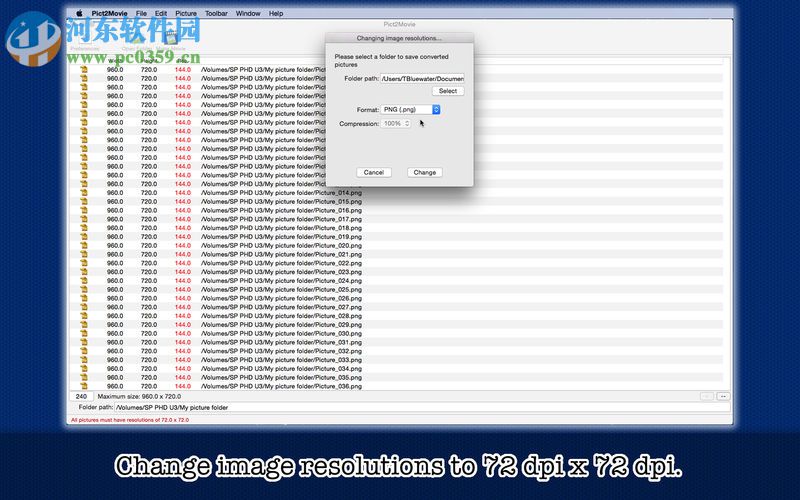Viewport: 800px width, 500px height.
Task: Click the red resolution warning text at the bottom
Action: point(130,420)
